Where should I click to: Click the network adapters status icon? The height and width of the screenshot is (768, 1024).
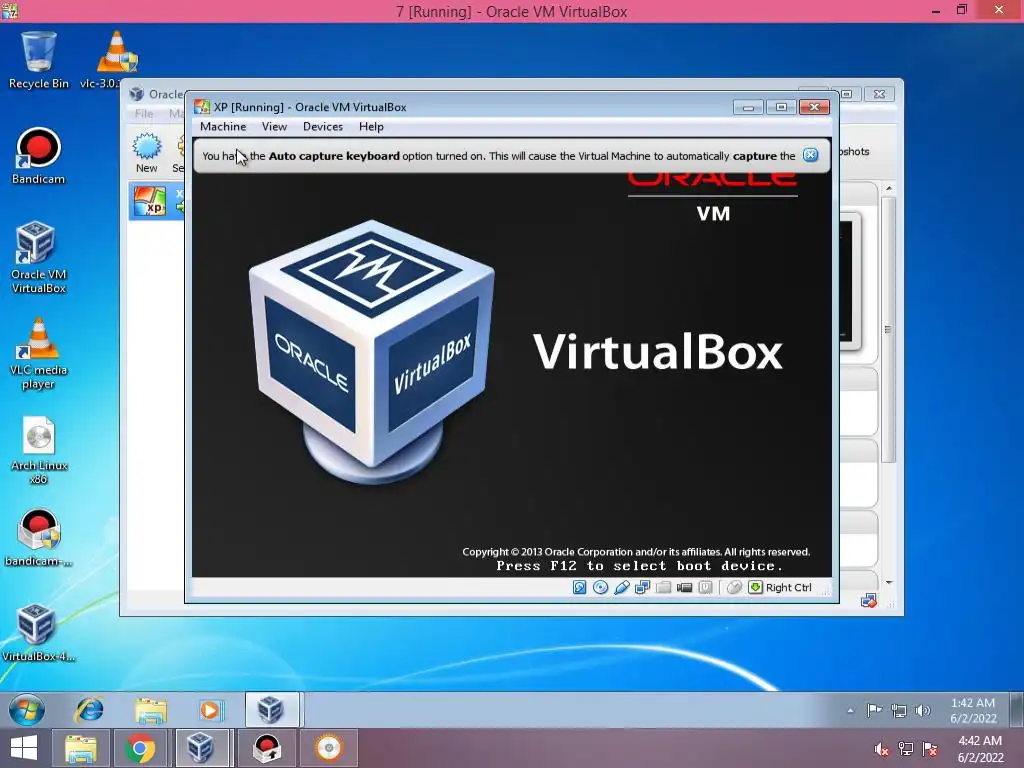(643, 587)
